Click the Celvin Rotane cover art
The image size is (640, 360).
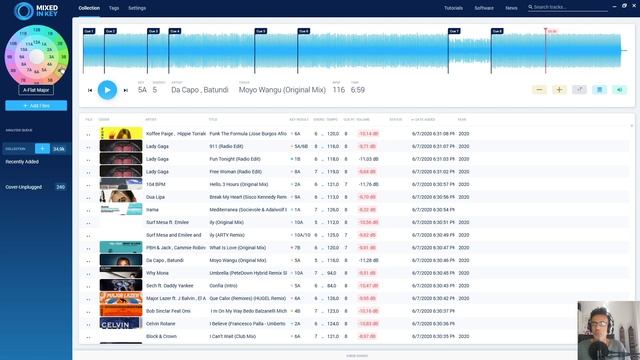121,323
